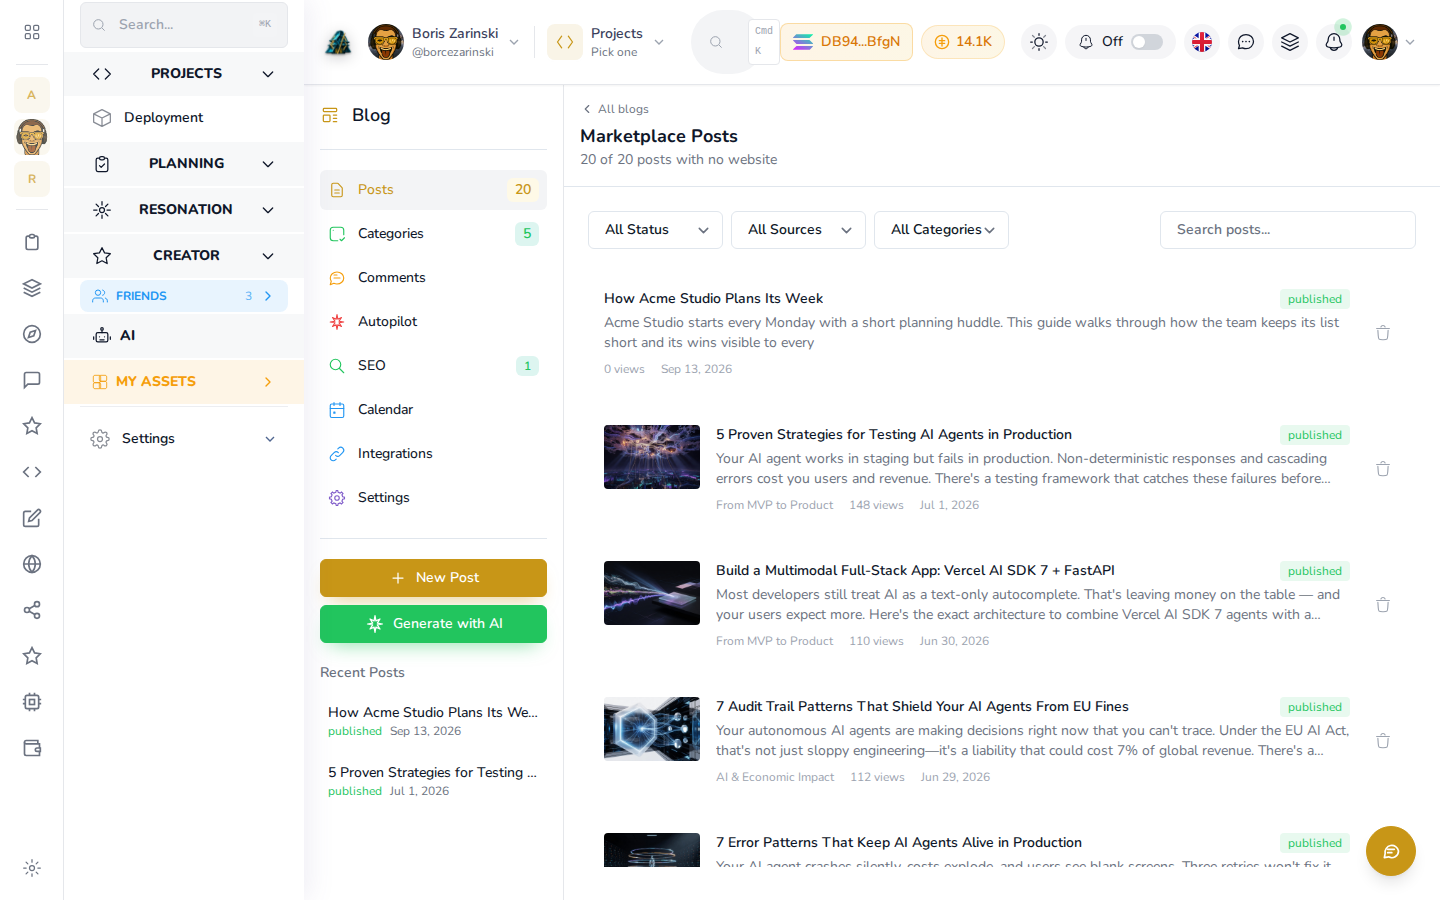Viewport: 1440px width, 900px height.
Task: Click the 14.1K coin balance badge
Action: (963, 42)
